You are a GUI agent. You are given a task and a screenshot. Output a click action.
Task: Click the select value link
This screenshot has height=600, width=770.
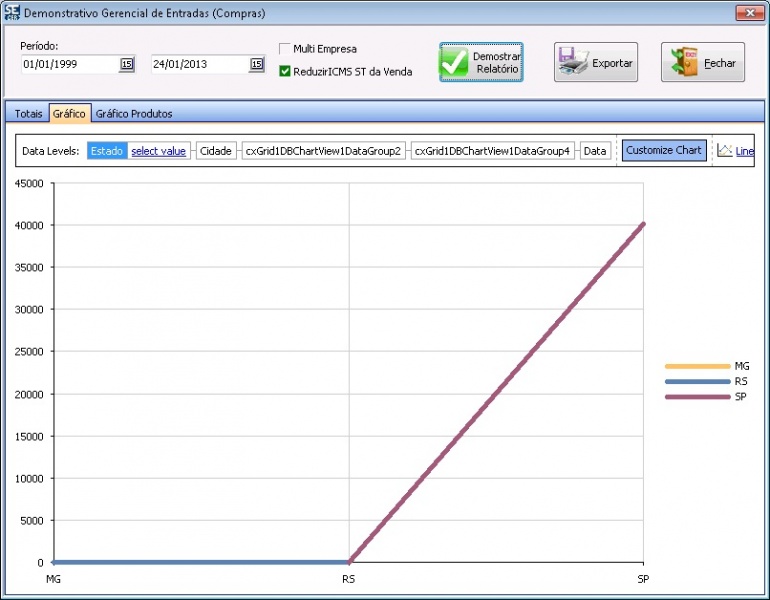[x=158, y=151]
